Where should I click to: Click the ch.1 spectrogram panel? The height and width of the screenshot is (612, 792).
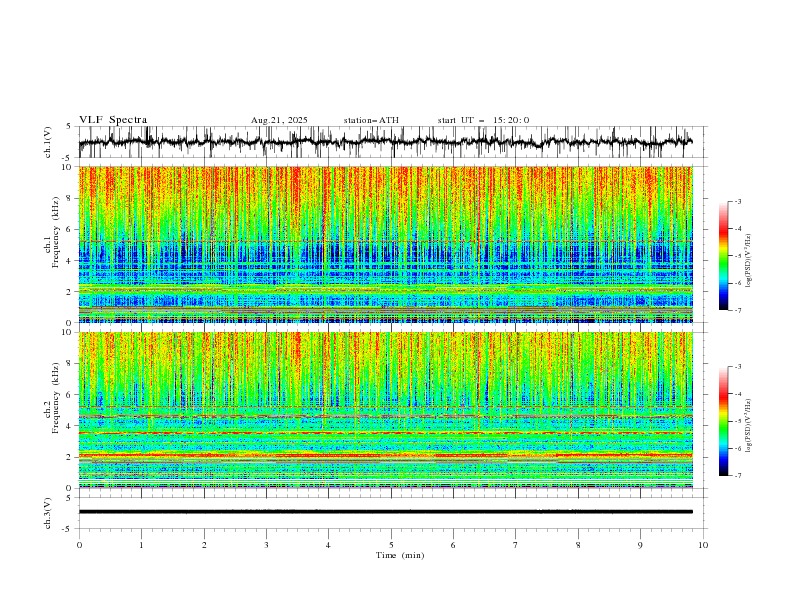(x=385, y=244)
